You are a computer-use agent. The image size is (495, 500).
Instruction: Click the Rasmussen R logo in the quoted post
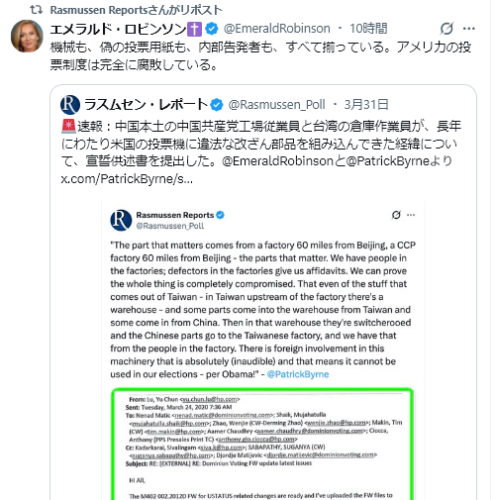pos(70,105)
